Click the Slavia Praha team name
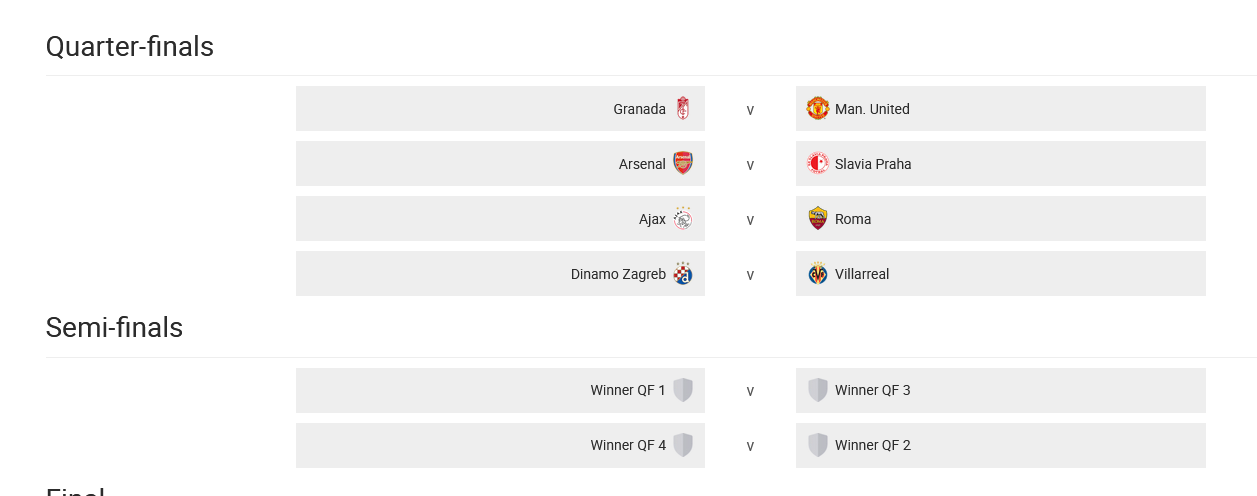Image resolution: width=1257 pixels, height=496 pixels. tap(873, 164)
